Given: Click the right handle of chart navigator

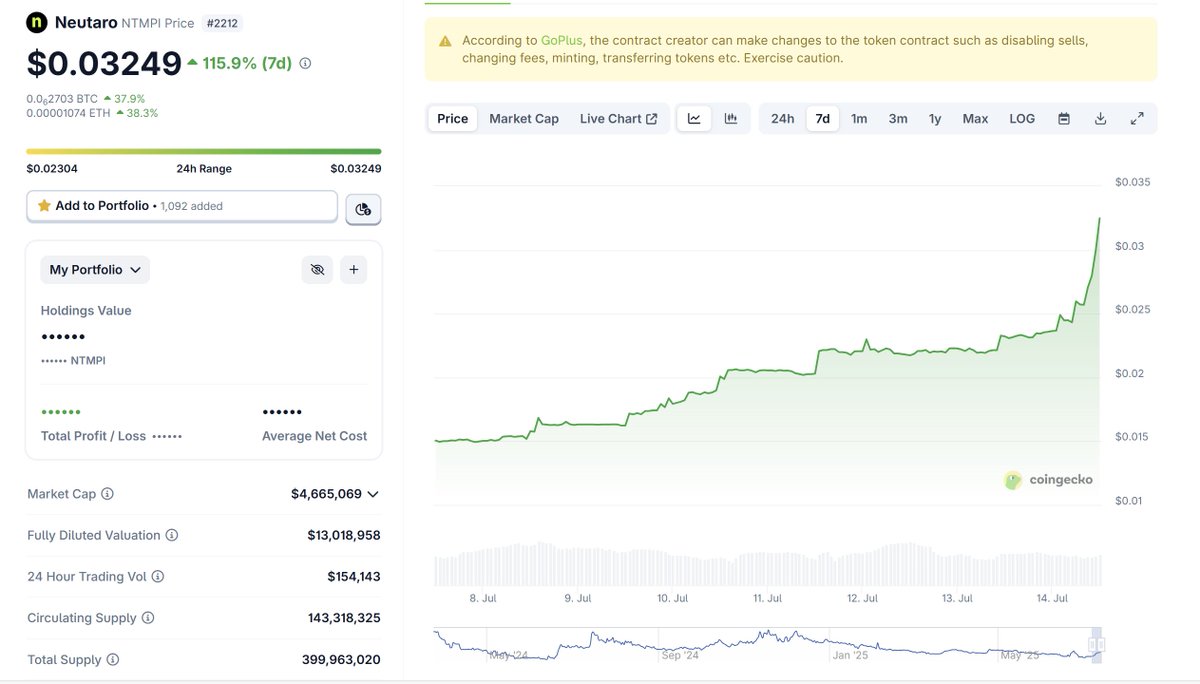Looking at the screenshot, I should tap(1099, 644).
